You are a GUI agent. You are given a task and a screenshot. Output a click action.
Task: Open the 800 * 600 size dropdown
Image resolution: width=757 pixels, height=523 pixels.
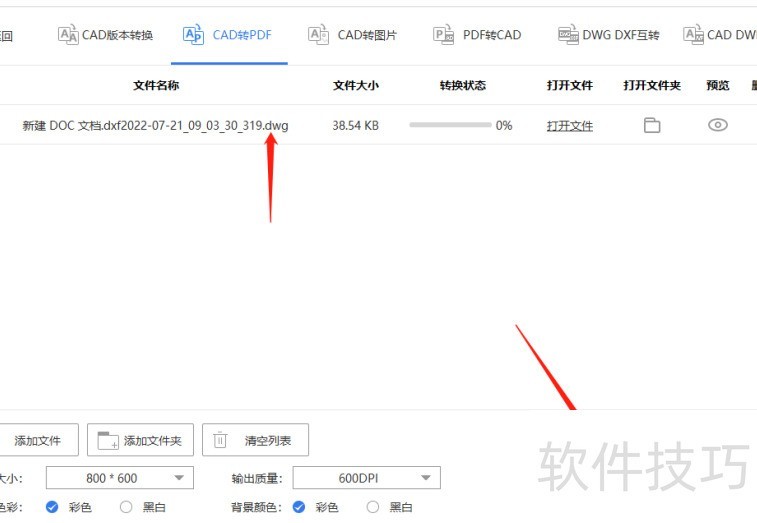[x=120, y=478]
